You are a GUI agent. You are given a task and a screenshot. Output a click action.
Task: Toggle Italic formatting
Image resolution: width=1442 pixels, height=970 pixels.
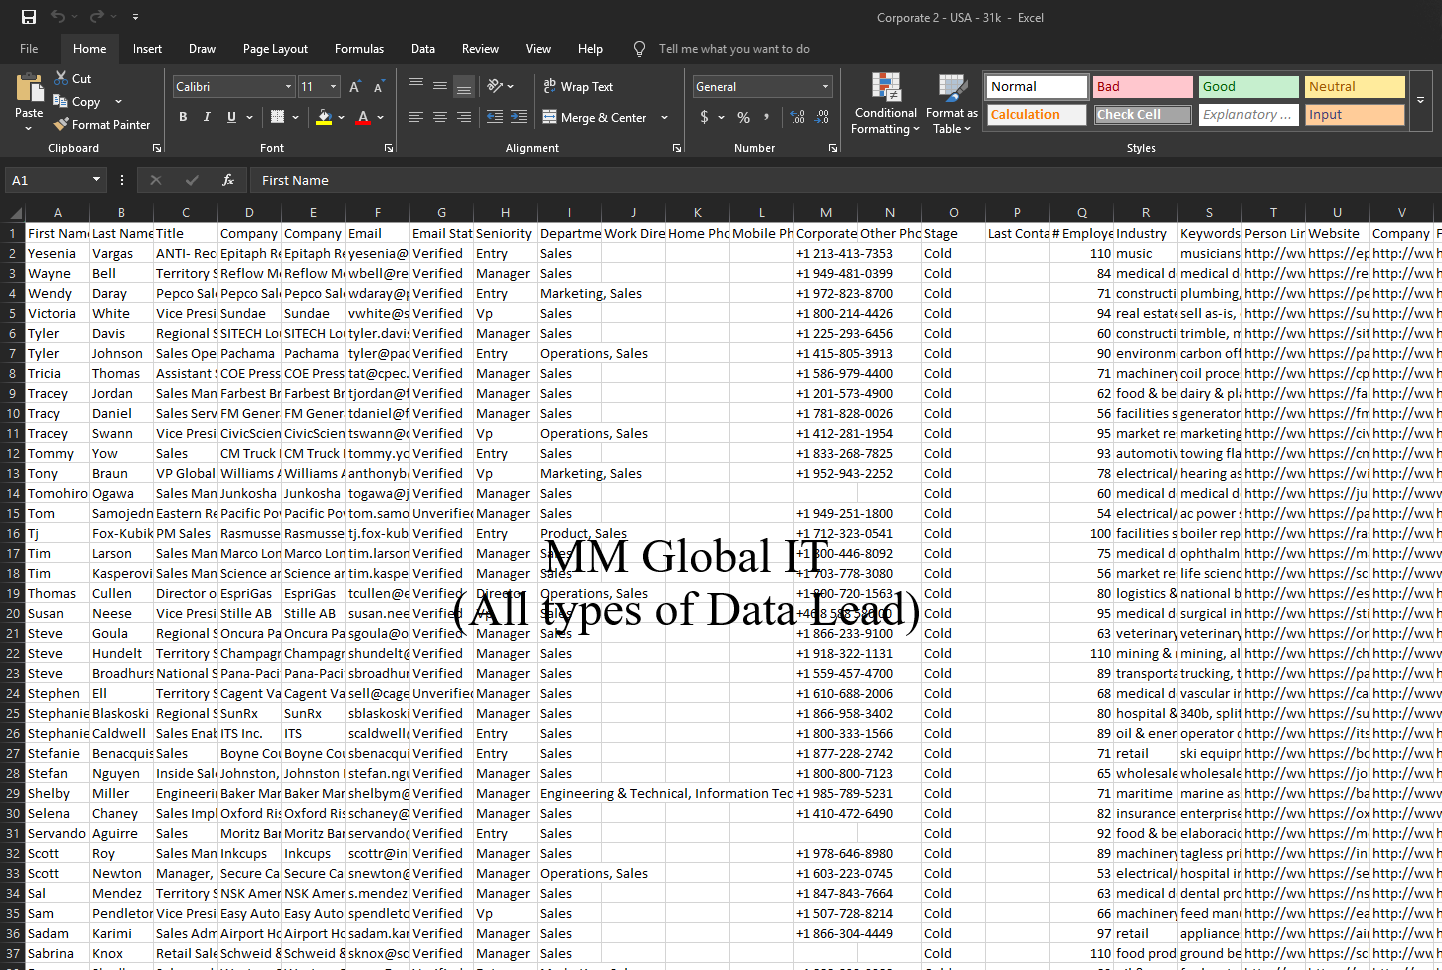pos(207,117)
